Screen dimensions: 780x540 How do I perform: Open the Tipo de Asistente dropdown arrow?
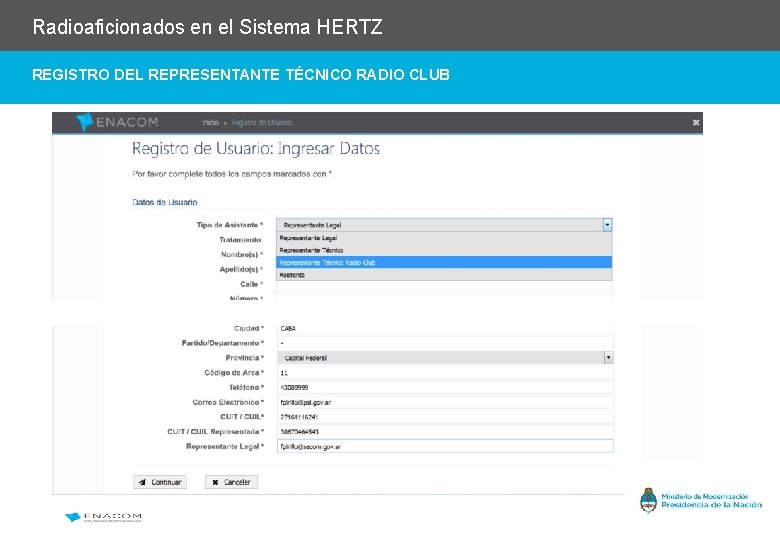pos(607,225)
